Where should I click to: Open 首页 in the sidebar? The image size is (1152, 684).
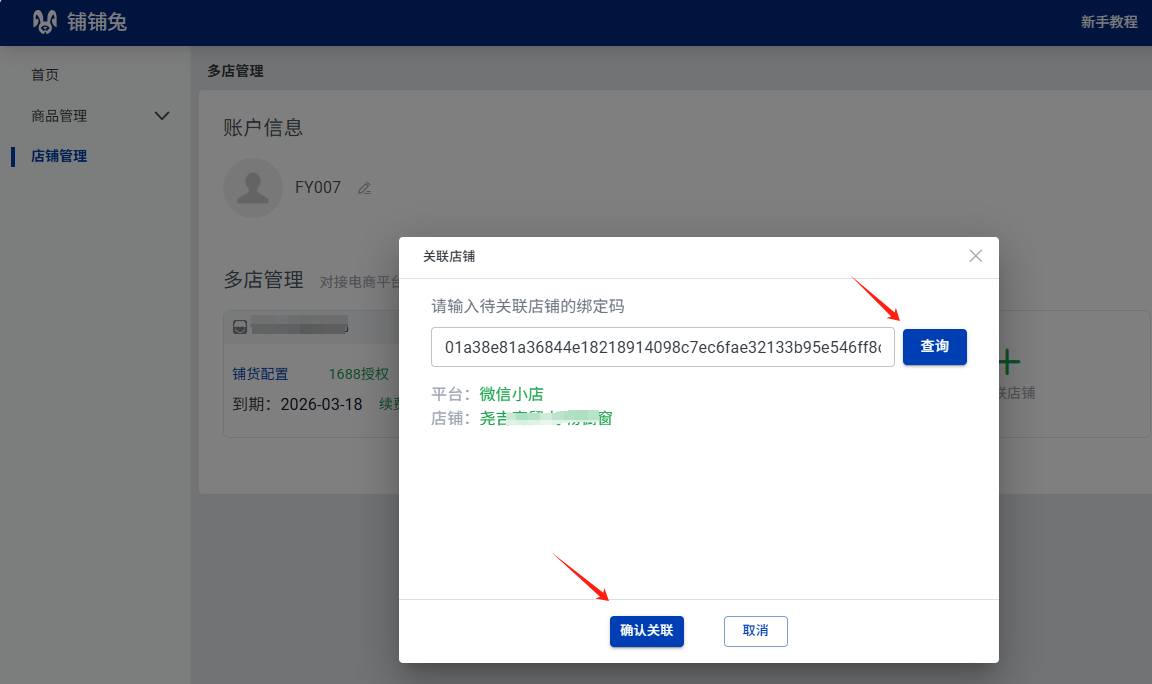coord(45,75)
